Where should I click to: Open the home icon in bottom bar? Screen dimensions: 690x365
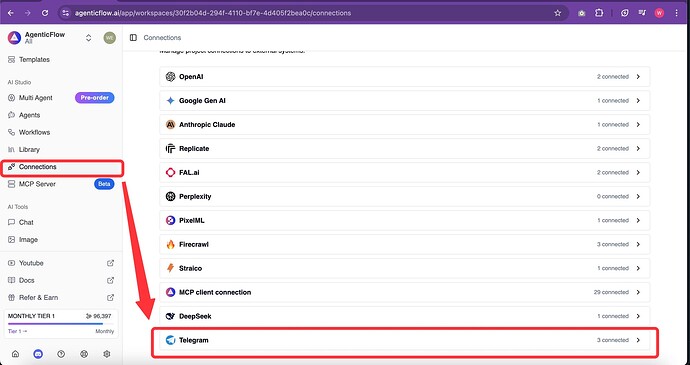(15, 354)
